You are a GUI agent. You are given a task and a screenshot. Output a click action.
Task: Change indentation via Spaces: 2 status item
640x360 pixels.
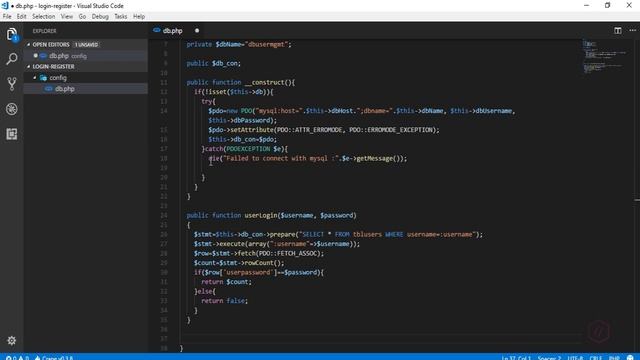click(x=549, y=358)
